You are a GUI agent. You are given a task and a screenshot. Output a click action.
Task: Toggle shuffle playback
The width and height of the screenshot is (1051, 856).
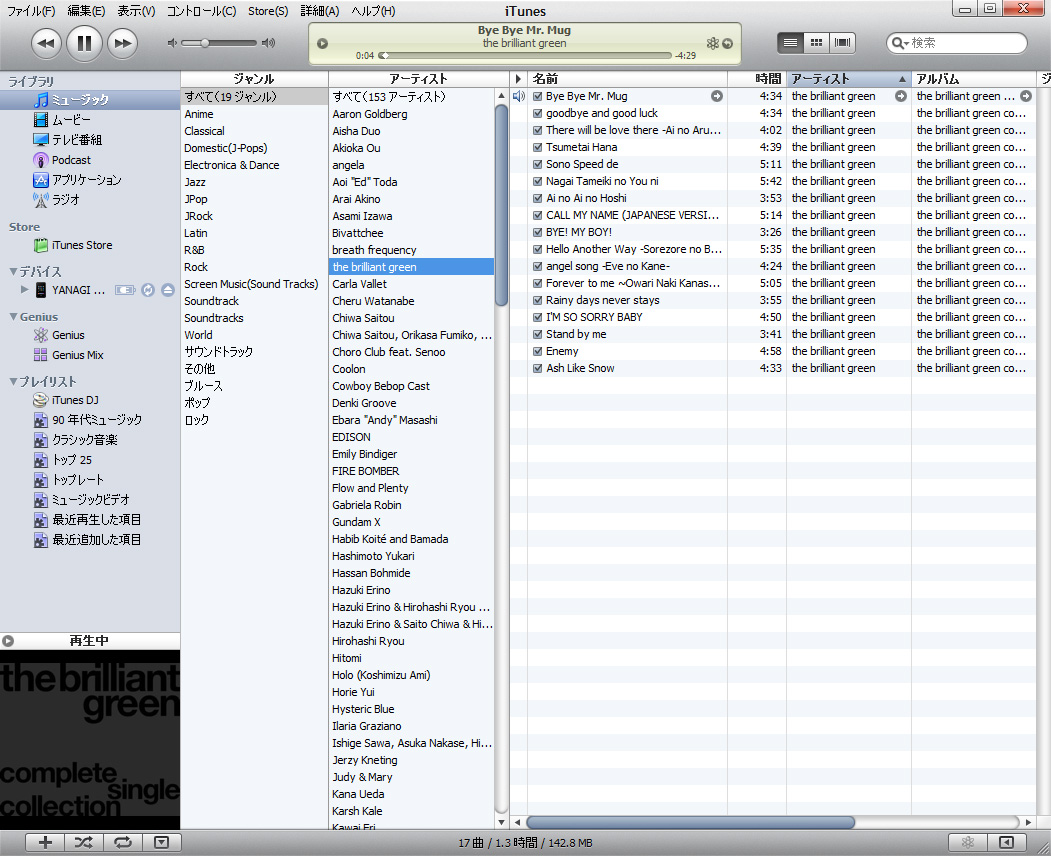tap(84, 843)
